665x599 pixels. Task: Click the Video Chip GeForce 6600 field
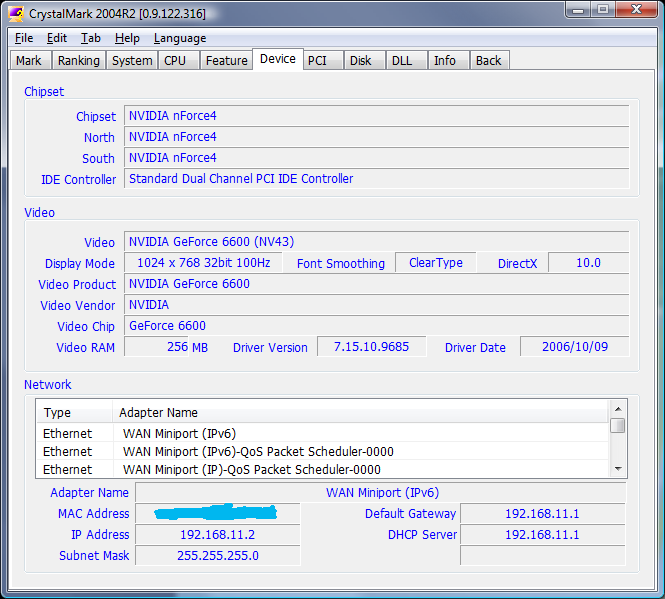[x=377, y=325]
